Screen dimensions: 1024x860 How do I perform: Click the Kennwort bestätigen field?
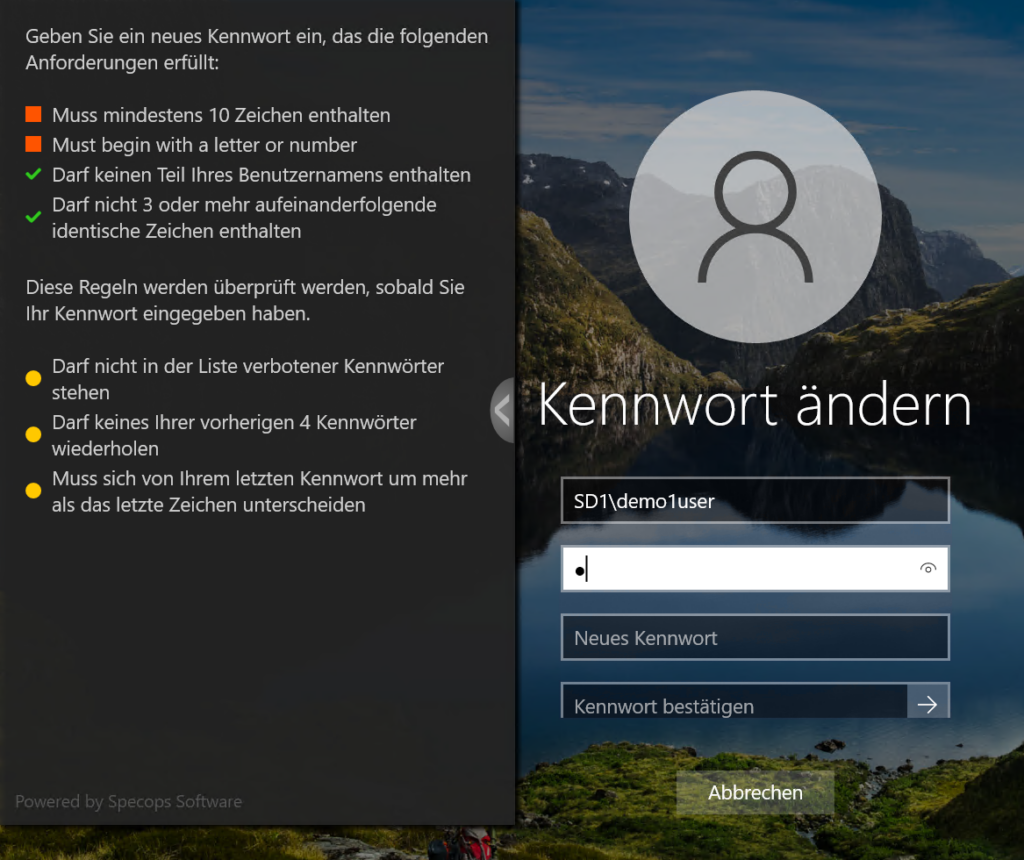(x=734, y=703)
